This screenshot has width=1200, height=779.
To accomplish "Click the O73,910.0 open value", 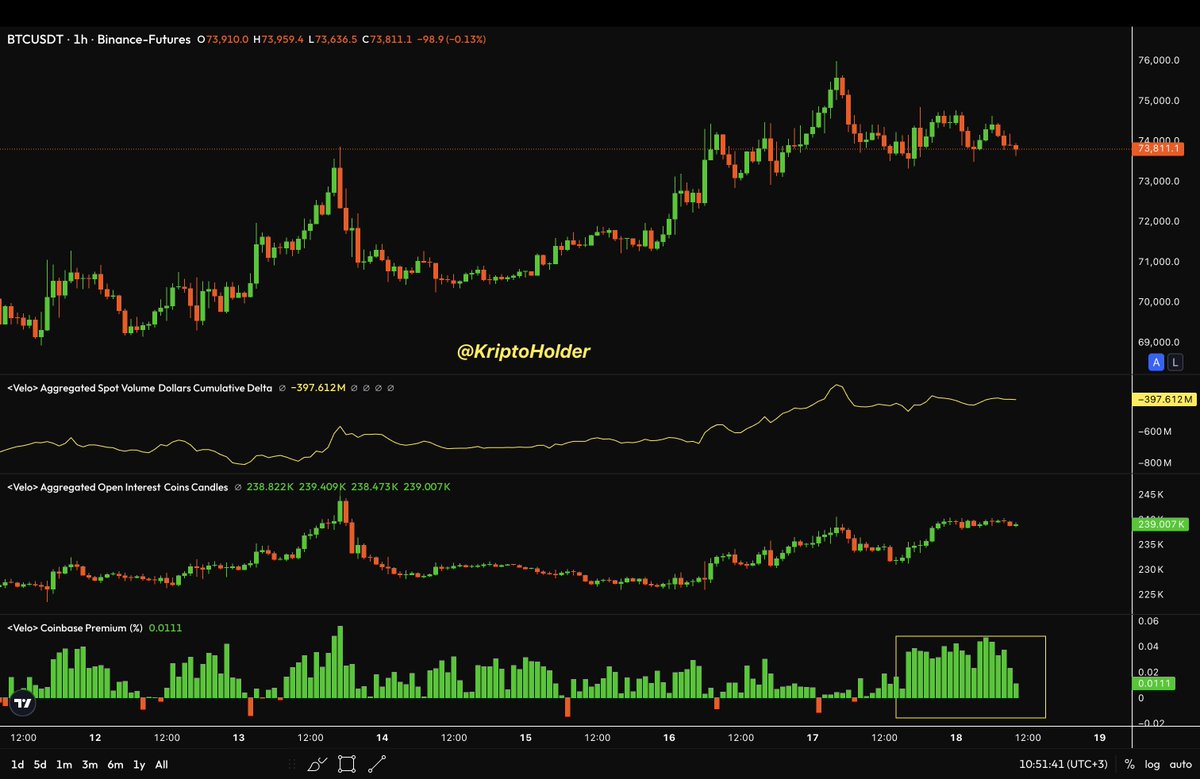I will 221,39.
